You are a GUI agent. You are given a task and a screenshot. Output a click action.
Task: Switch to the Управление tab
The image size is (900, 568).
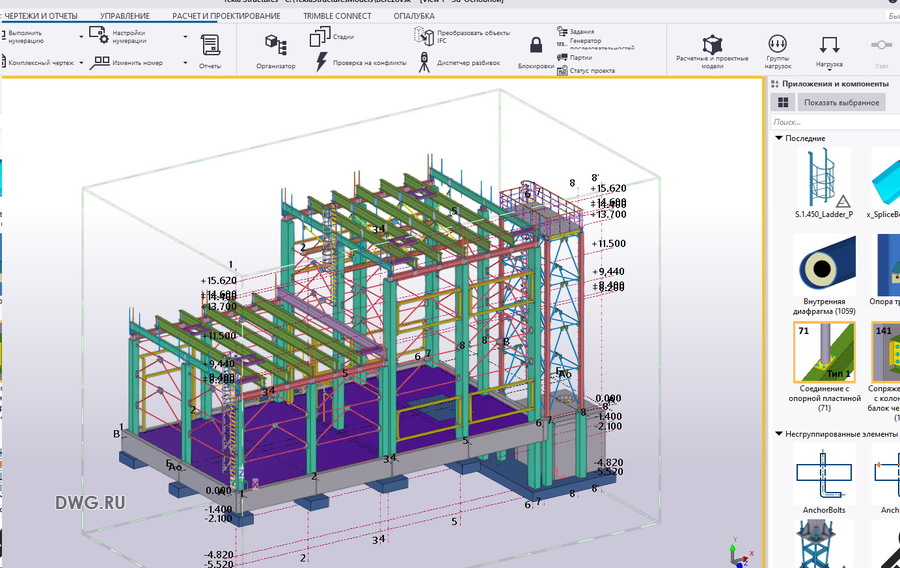pyautogui.click(x=125, y=16)
